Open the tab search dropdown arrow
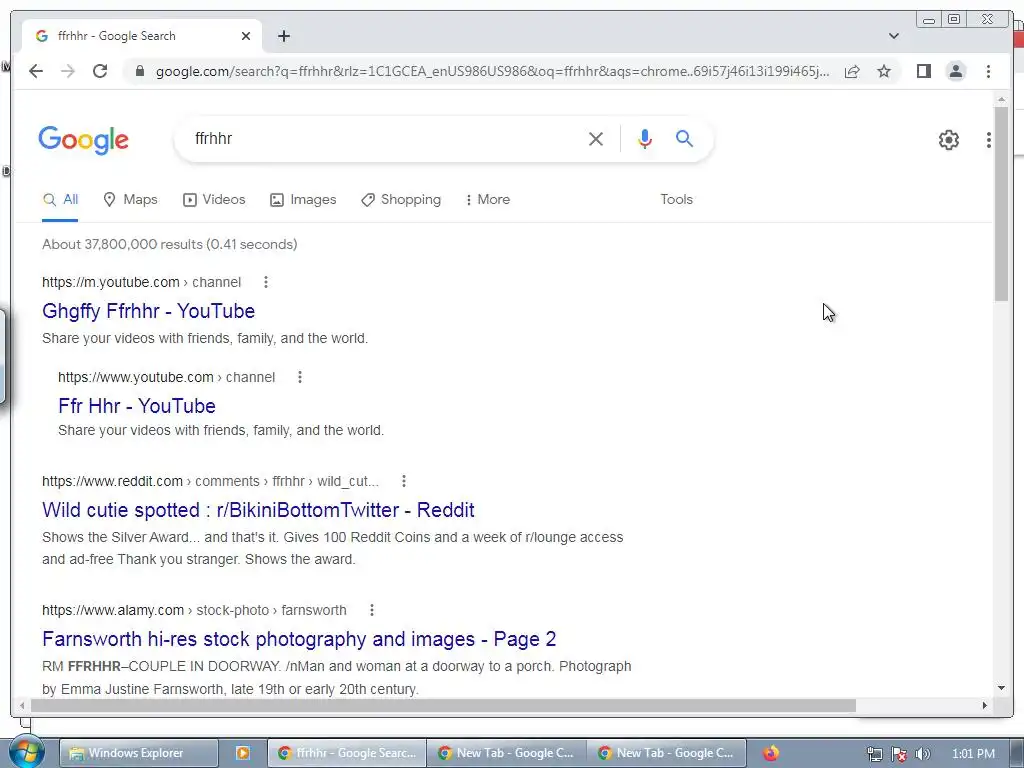Screen dimensions: 1024x768 click(x=893, y=36)
